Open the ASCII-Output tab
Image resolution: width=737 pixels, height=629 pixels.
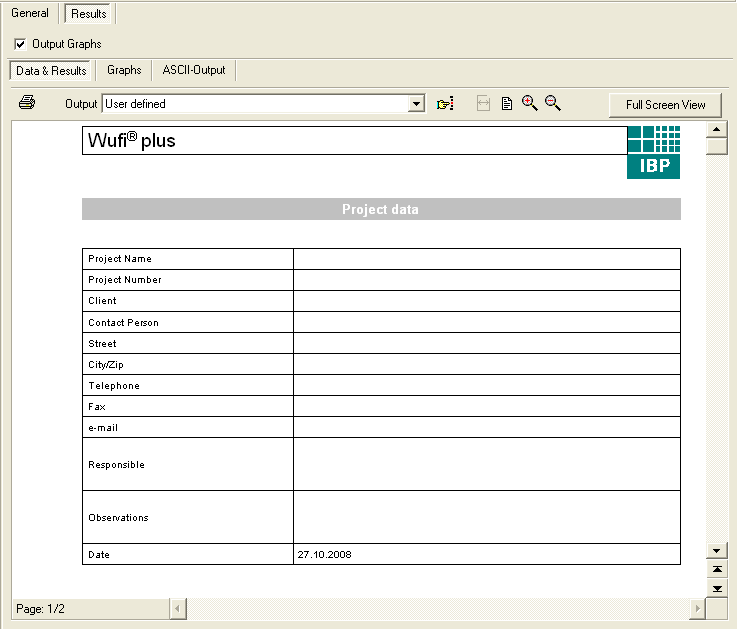194,70
